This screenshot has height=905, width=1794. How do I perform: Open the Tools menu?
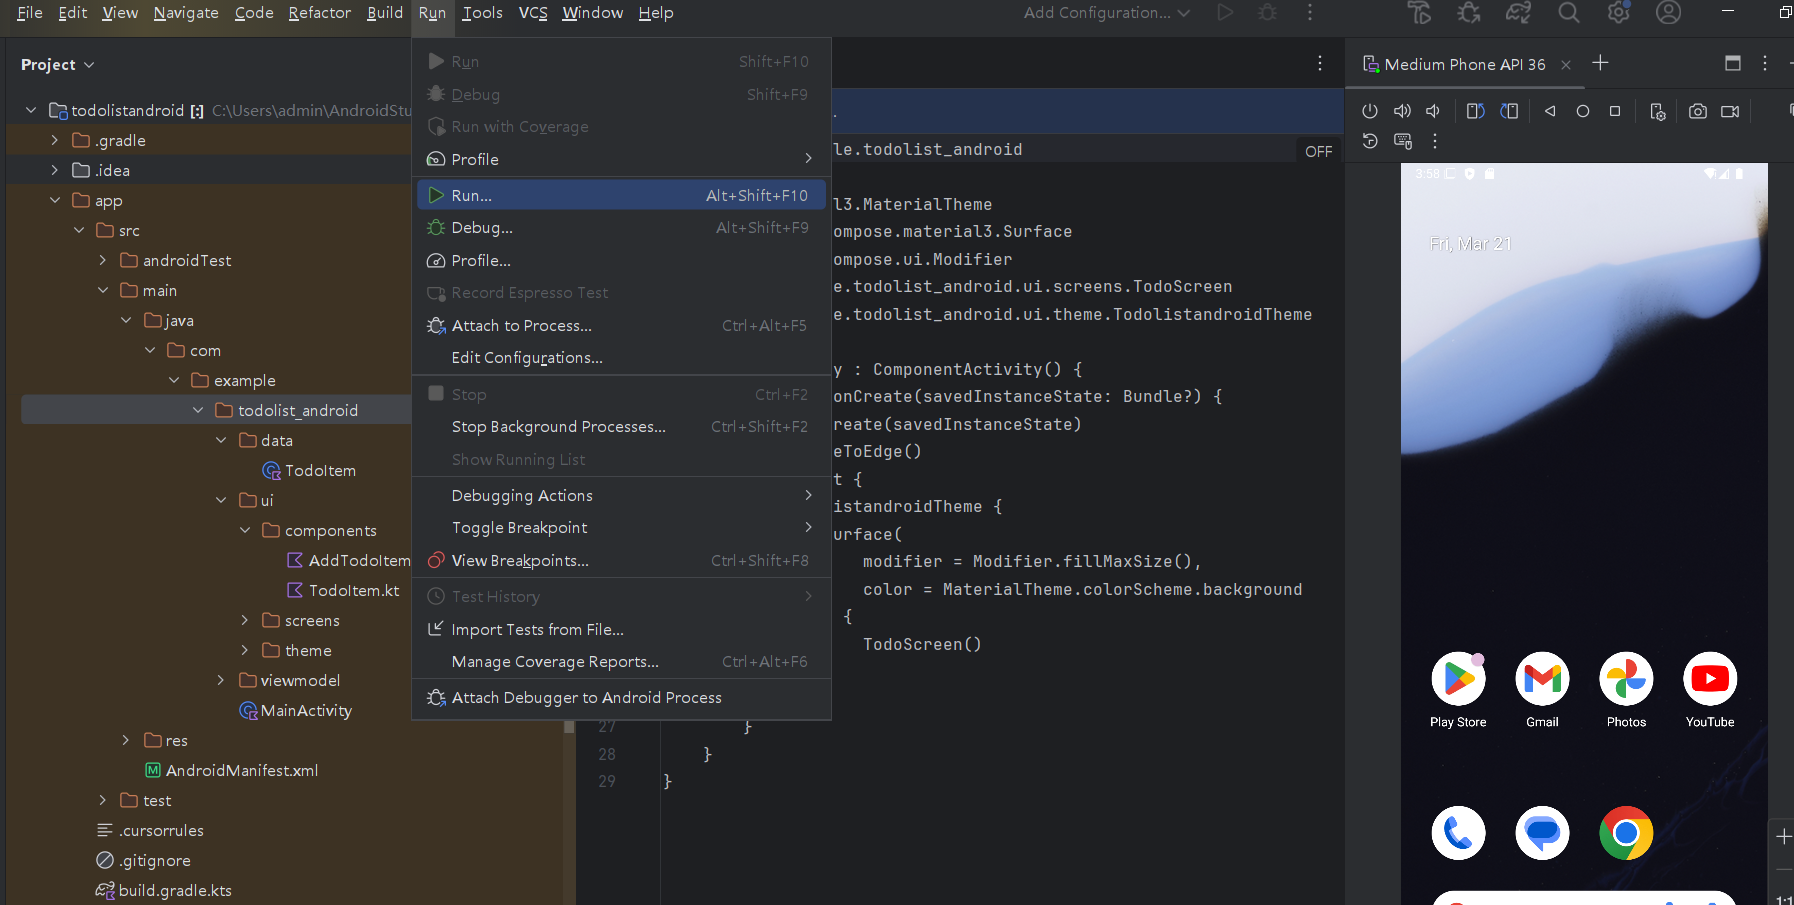tap(483, 13)
